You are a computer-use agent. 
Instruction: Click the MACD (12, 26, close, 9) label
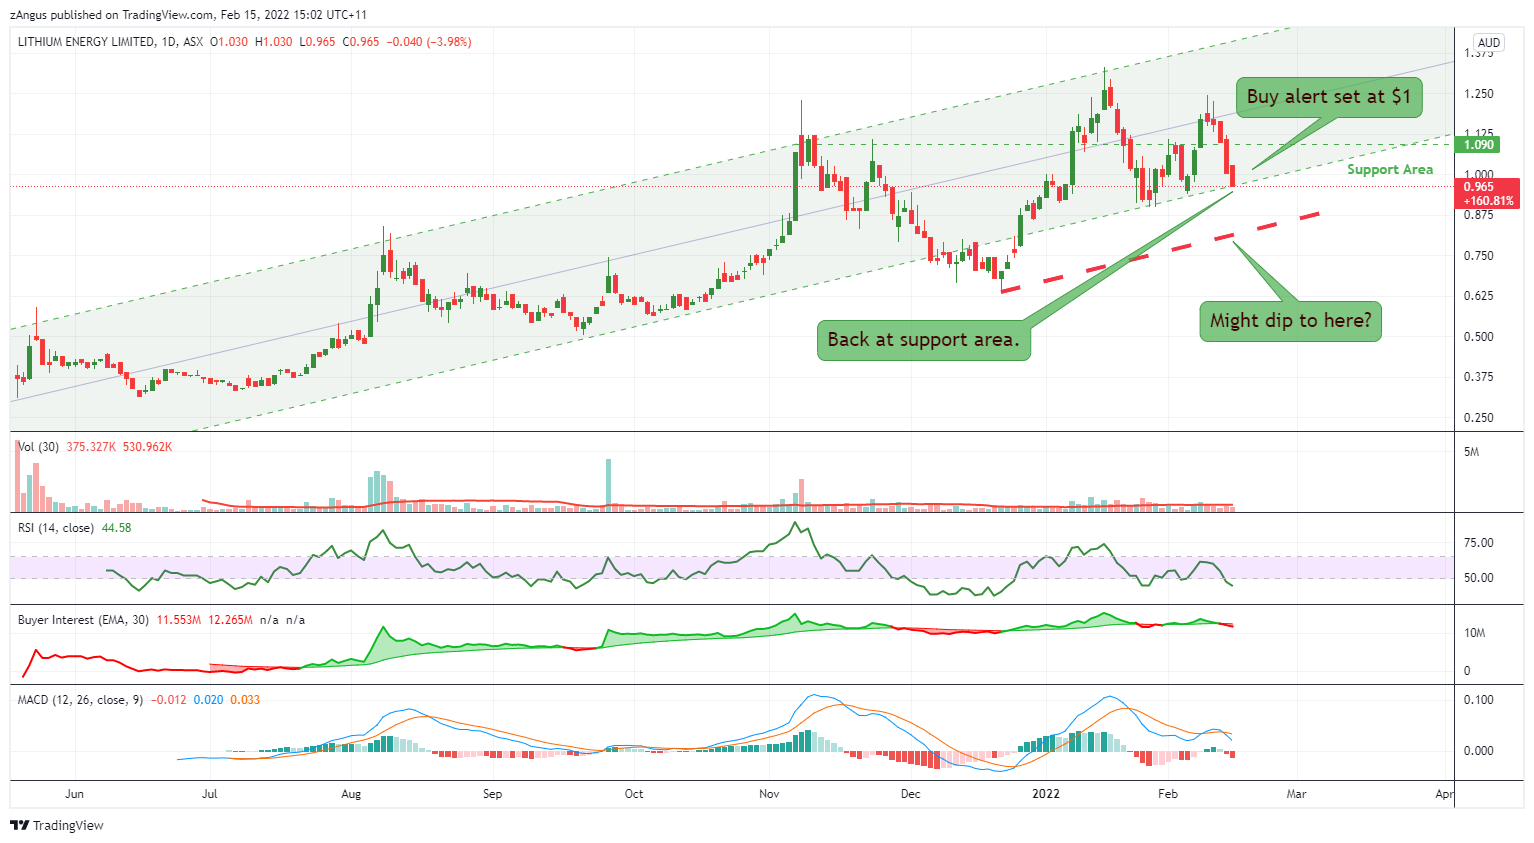80,700
